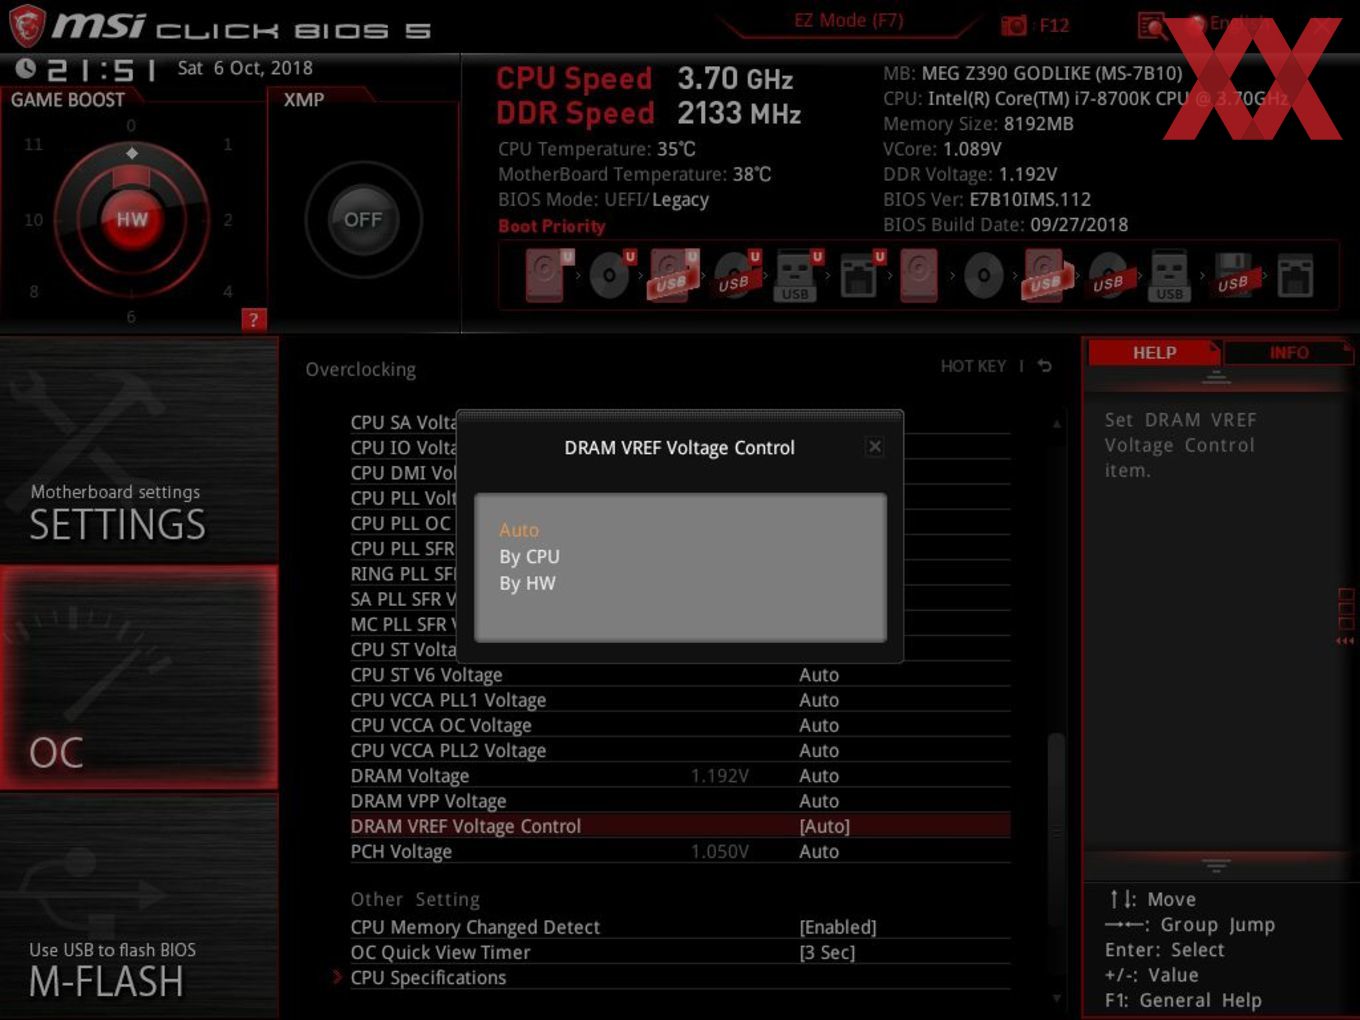1360x1020 pixels.
Task: Open CPU VCCA PLL2 Voltage Auto value
Action: point(819,751)
